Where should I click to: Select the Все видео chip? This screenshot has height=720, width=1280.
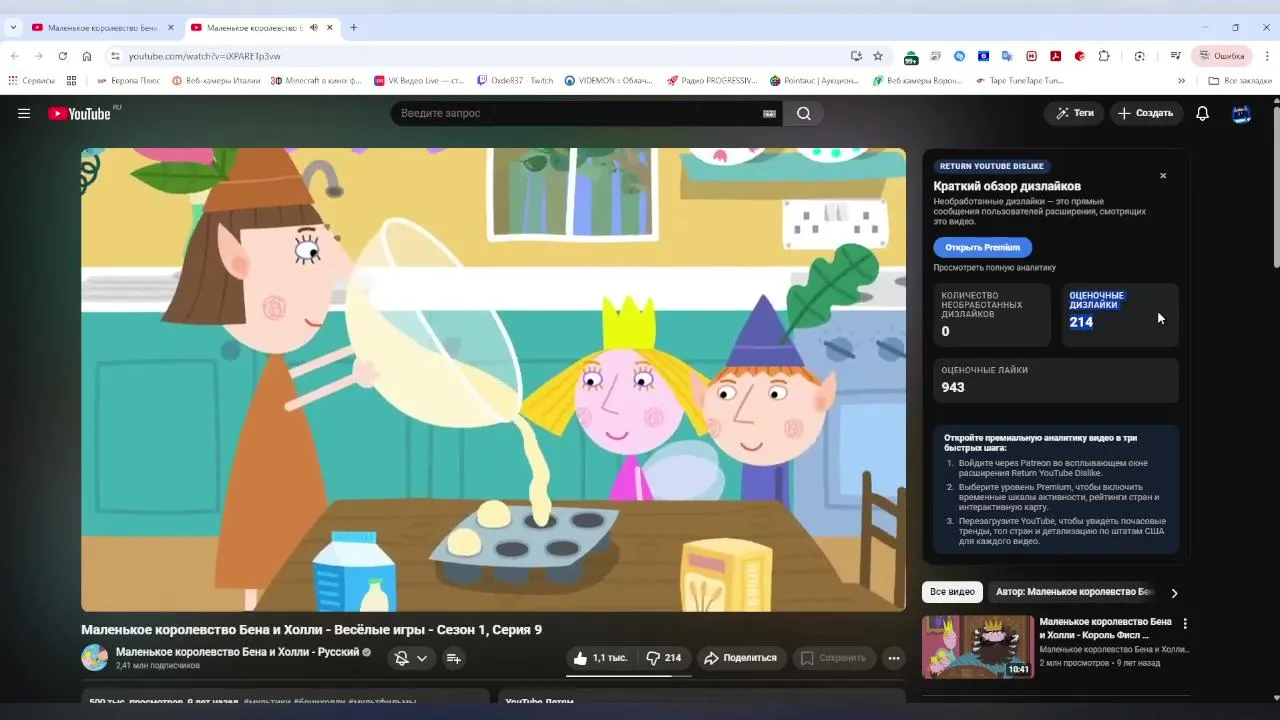point(952,592)
